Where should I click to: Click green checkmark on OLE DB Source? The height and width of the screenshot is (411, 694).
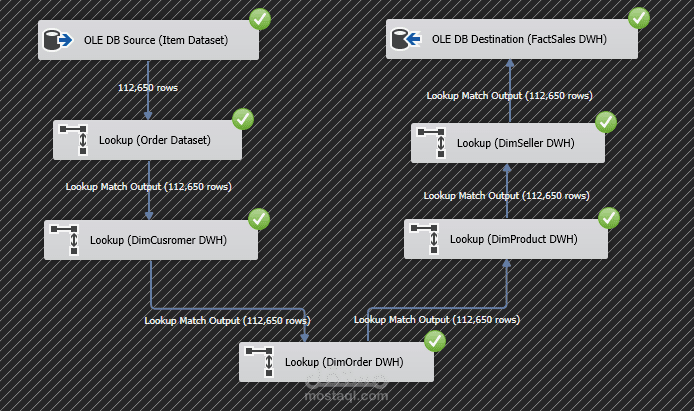click(x=260, y=19)
